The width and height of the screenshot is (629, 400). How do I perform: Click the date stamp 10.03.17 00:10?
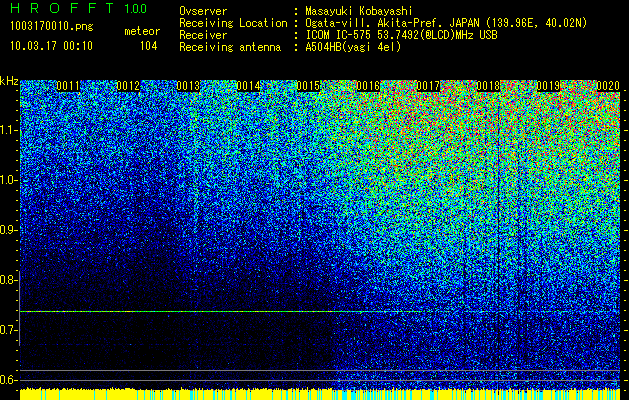pos(51,46)
